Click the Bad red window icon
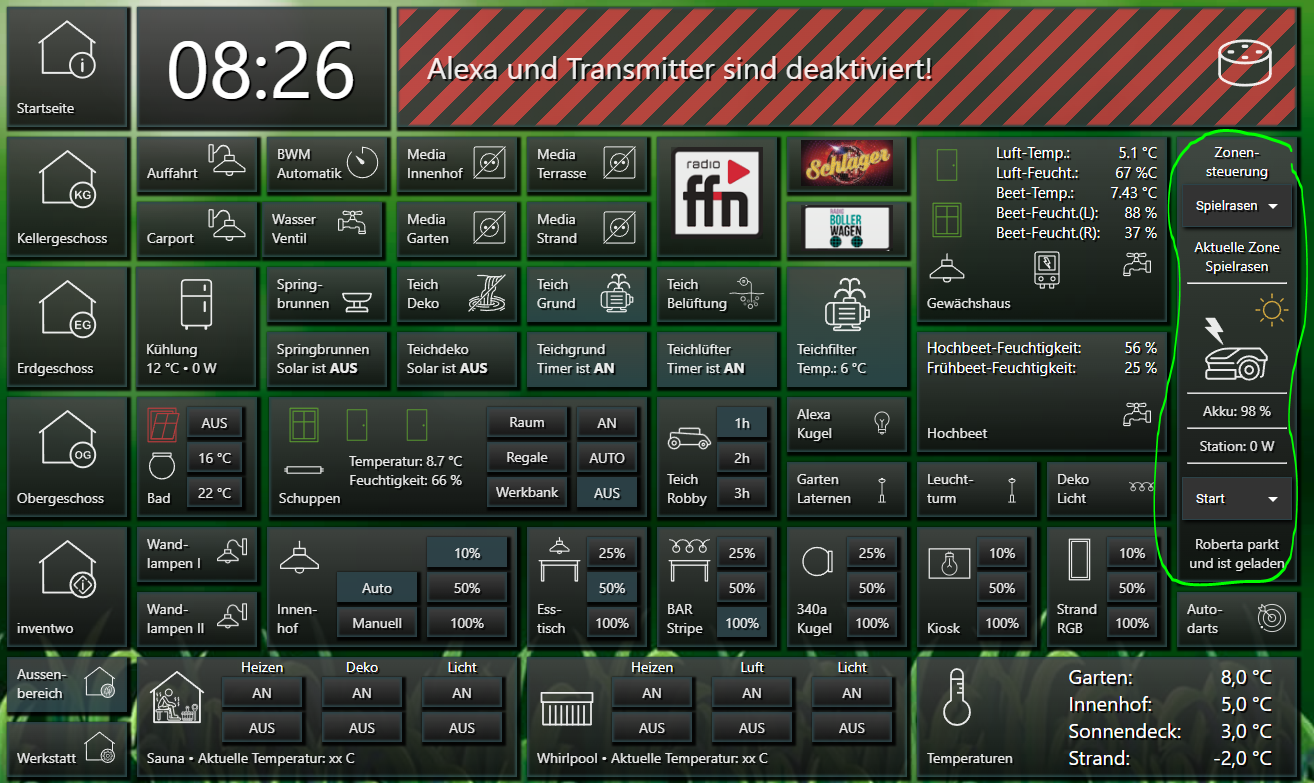This screenshot has width=1314, height=783. (x=161, y=424)
